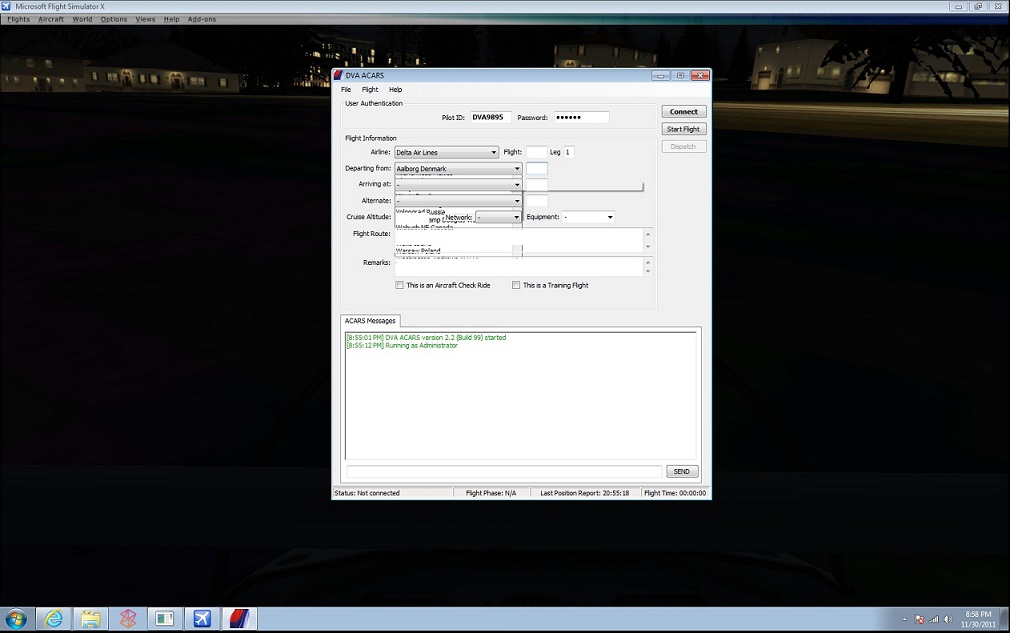Open Add-ons menu in Flight Simulator

(202, 19)
